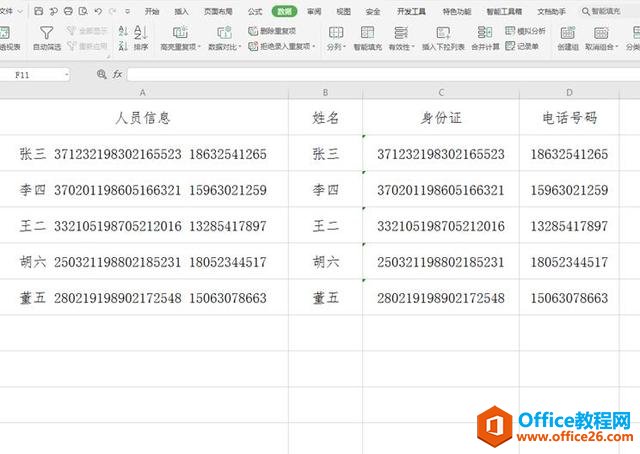This screenshot has height=454, width=640.
Task: Expand the Highlight Duplicates dropdown (高亮重复项)
Action: tap(200, 47)
